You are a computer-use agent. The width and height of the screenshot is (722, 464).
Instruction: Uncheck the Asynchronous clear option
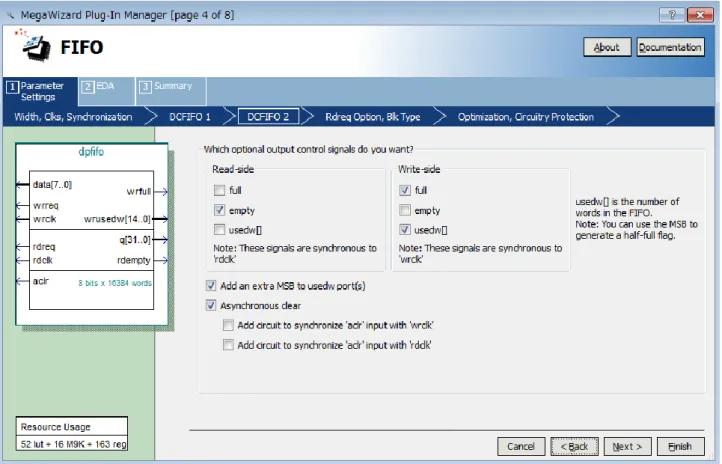pyautogui.click(x=211, y=306)
